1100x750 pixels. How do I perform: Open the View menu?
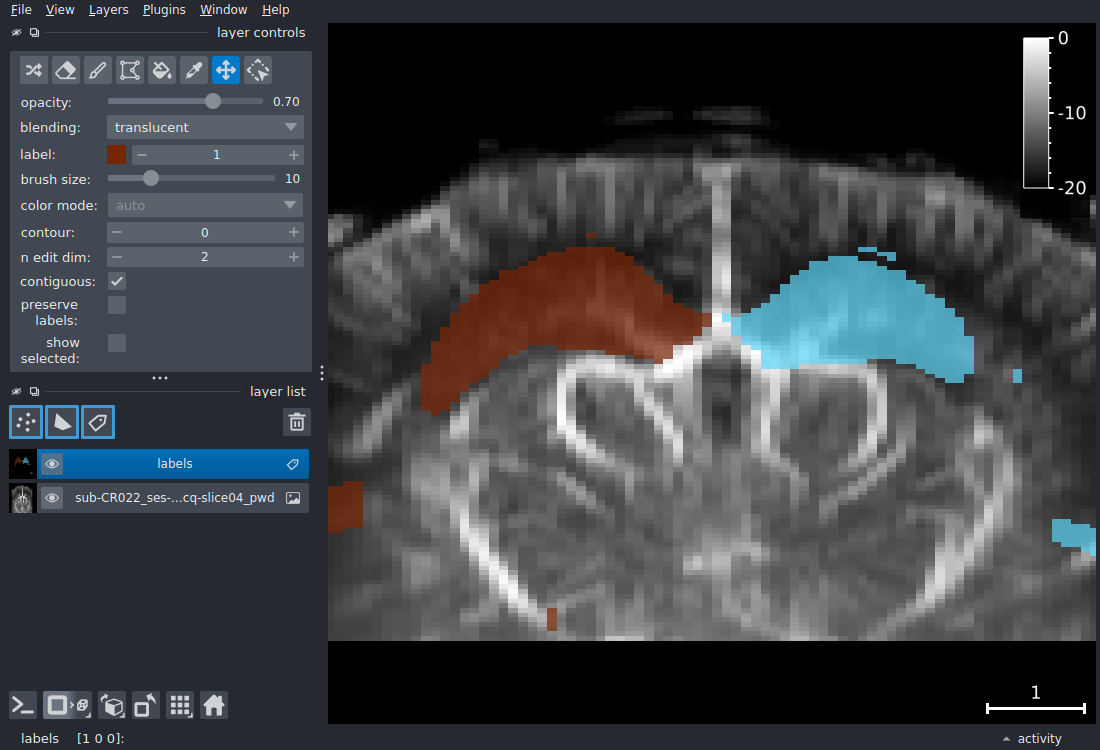point(60,10)
